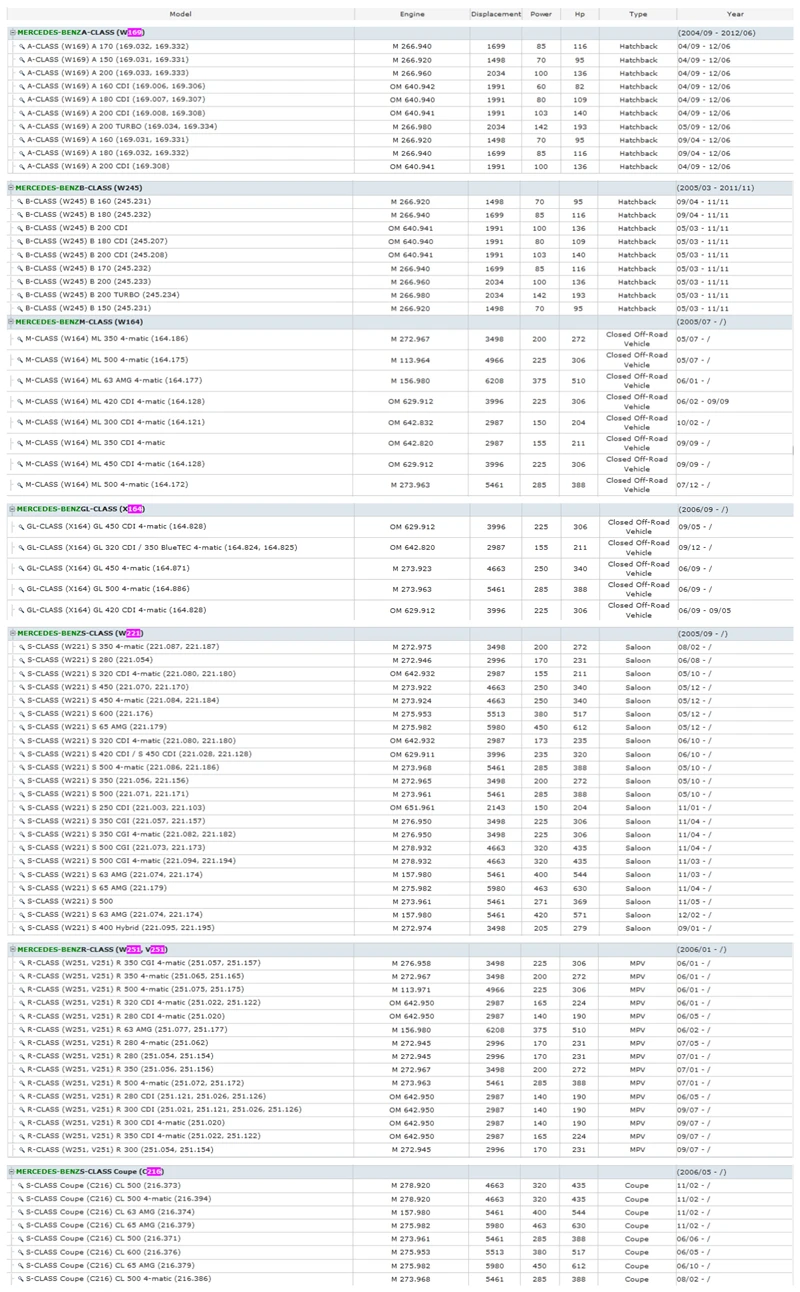This screenshot has height=1292, width=800.
Task: Click the Year column header
Action: tap(735, 15)
